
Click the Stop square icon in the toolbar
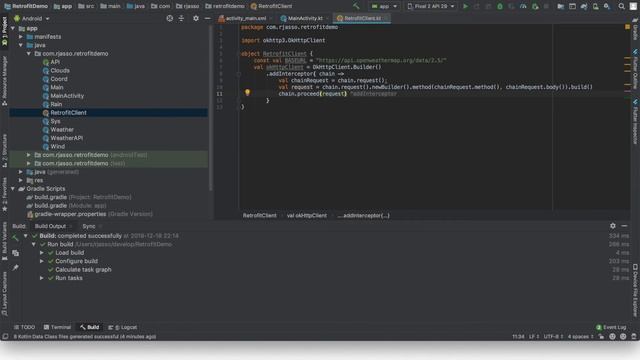(x=546, y=6)
